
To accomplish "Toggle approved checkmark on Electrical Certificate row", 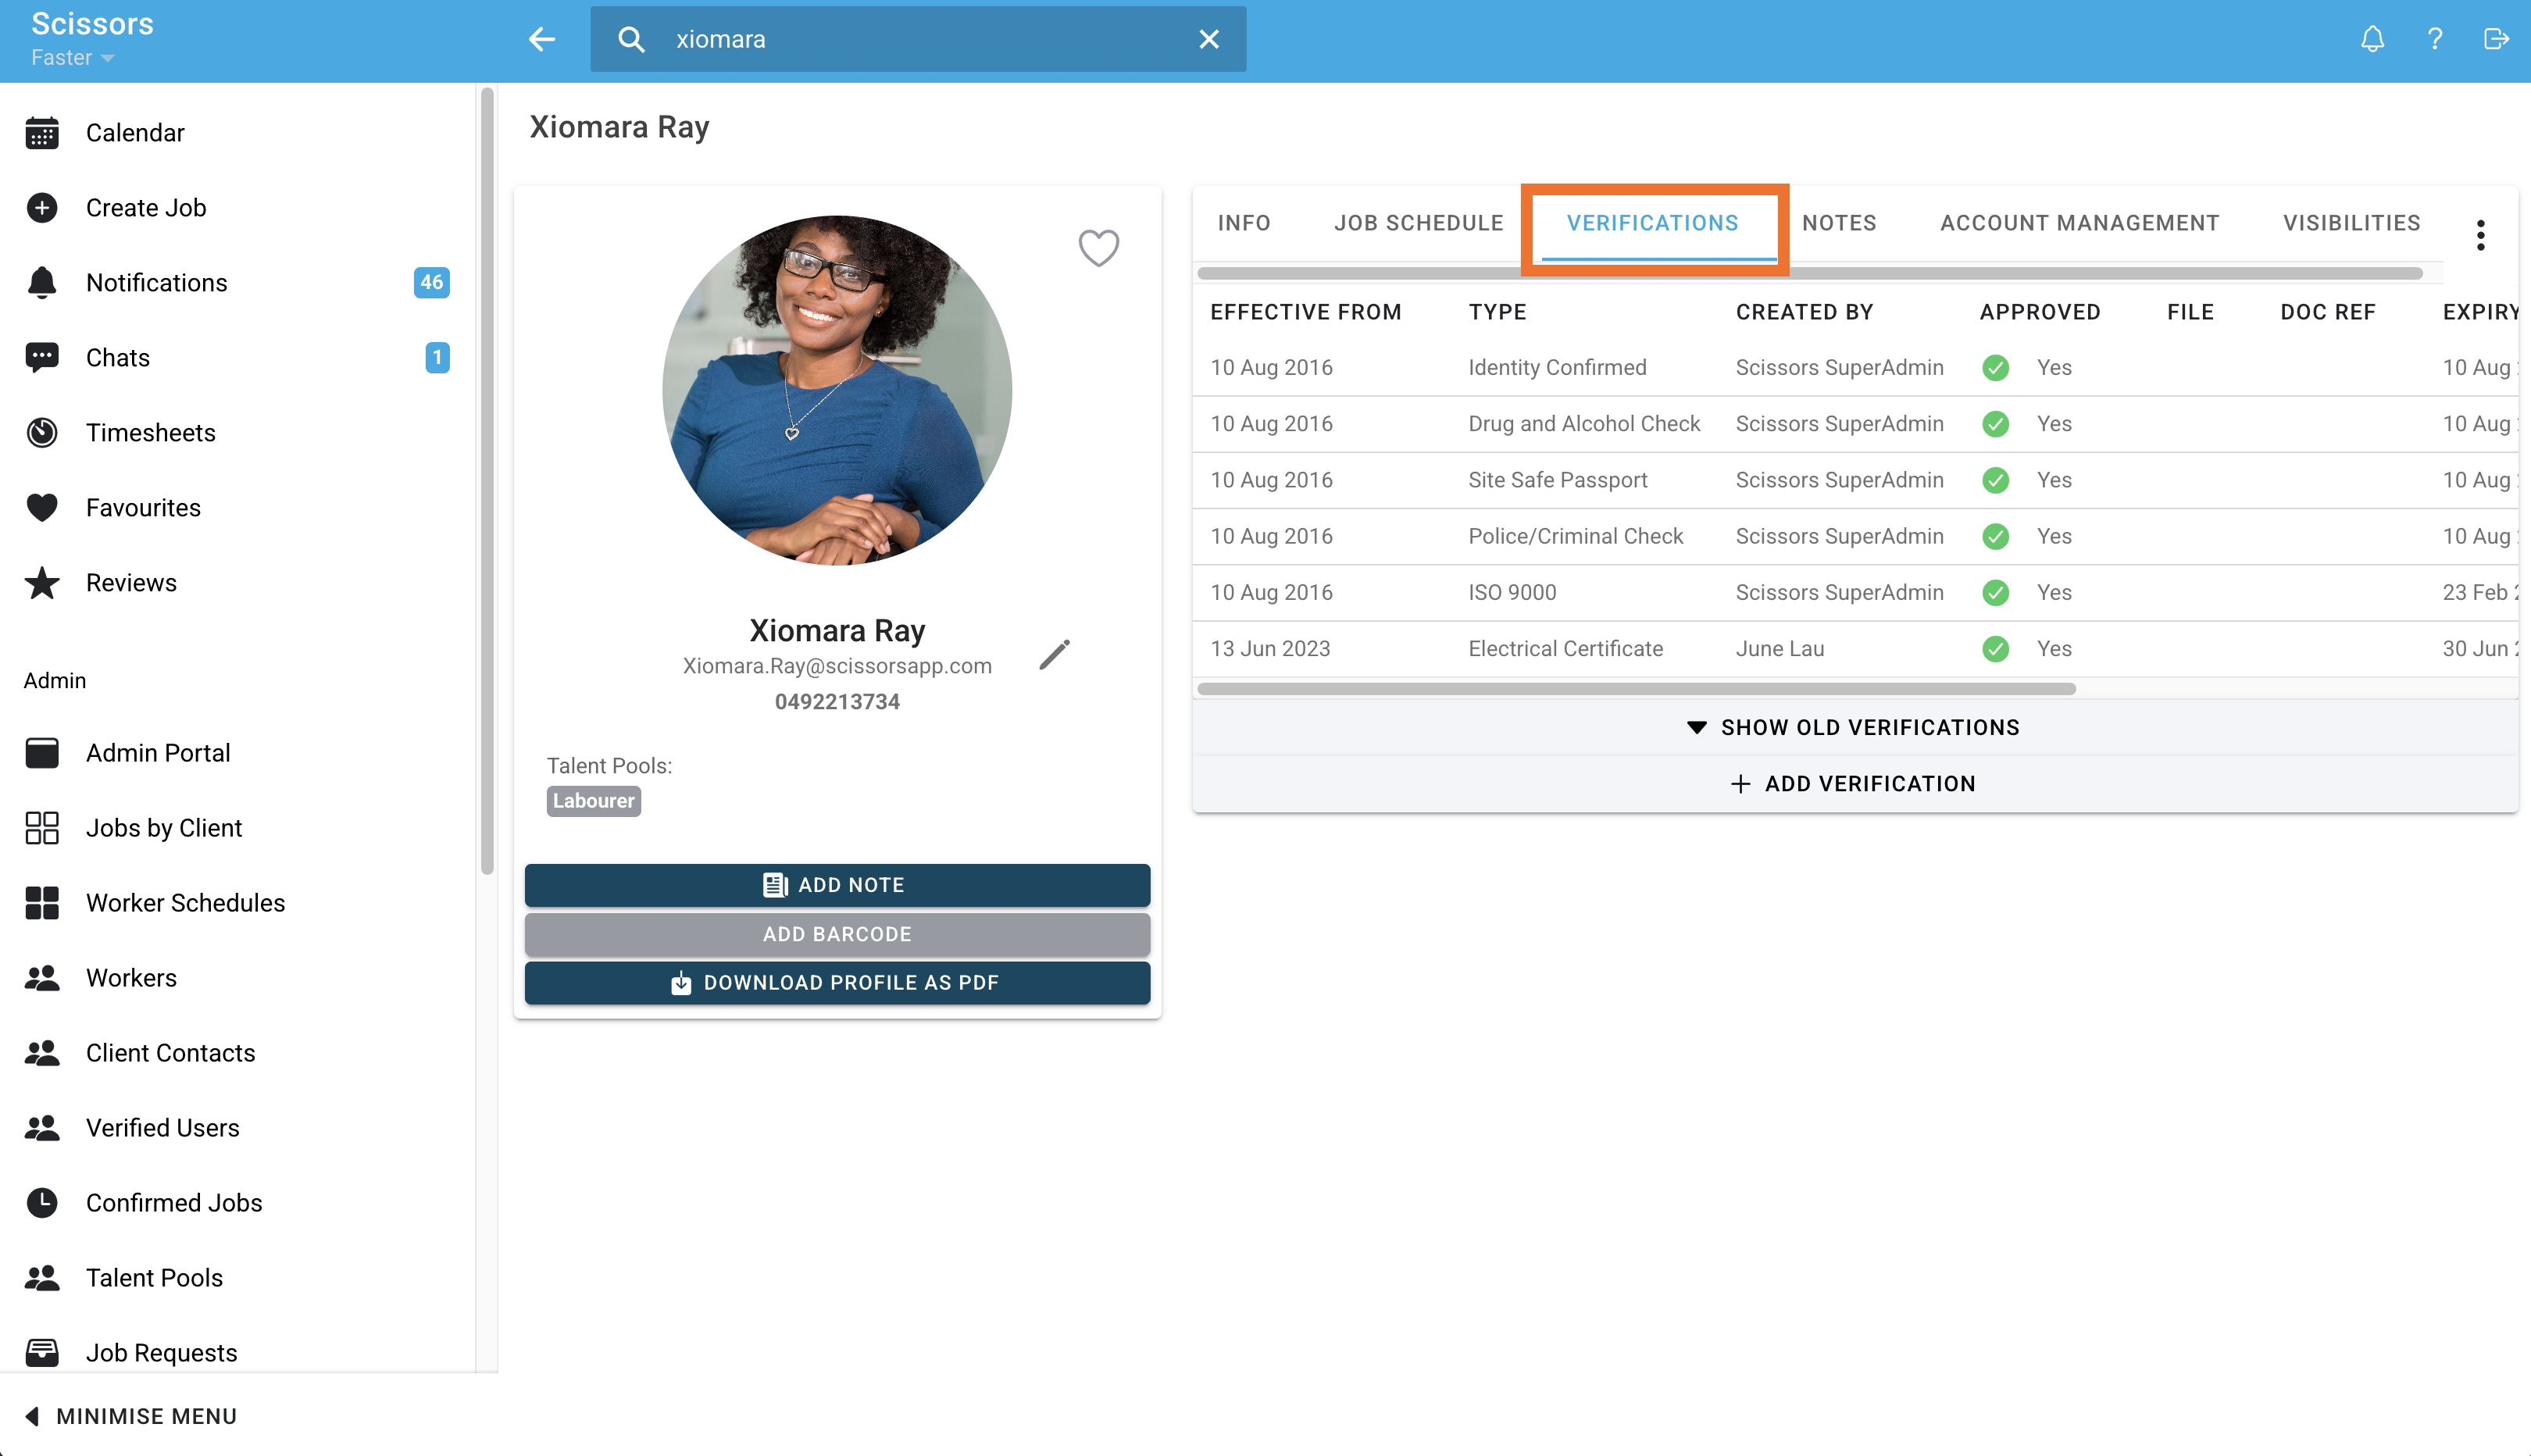I will (x=1995, y=649).
